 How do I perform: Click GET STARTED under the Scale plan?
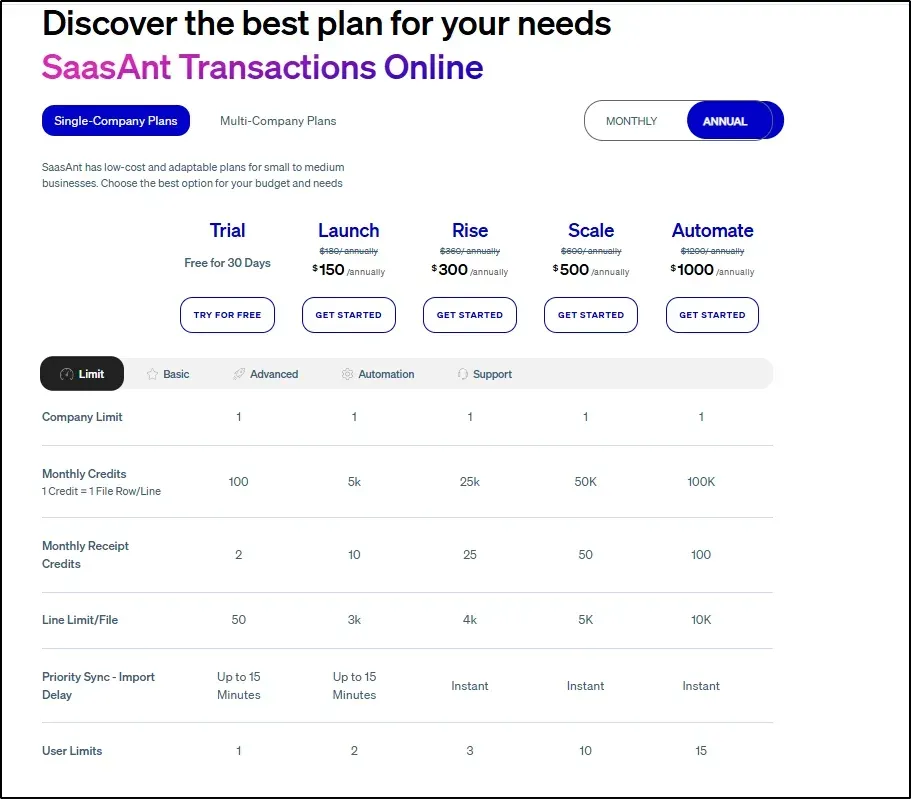(591, 315)
